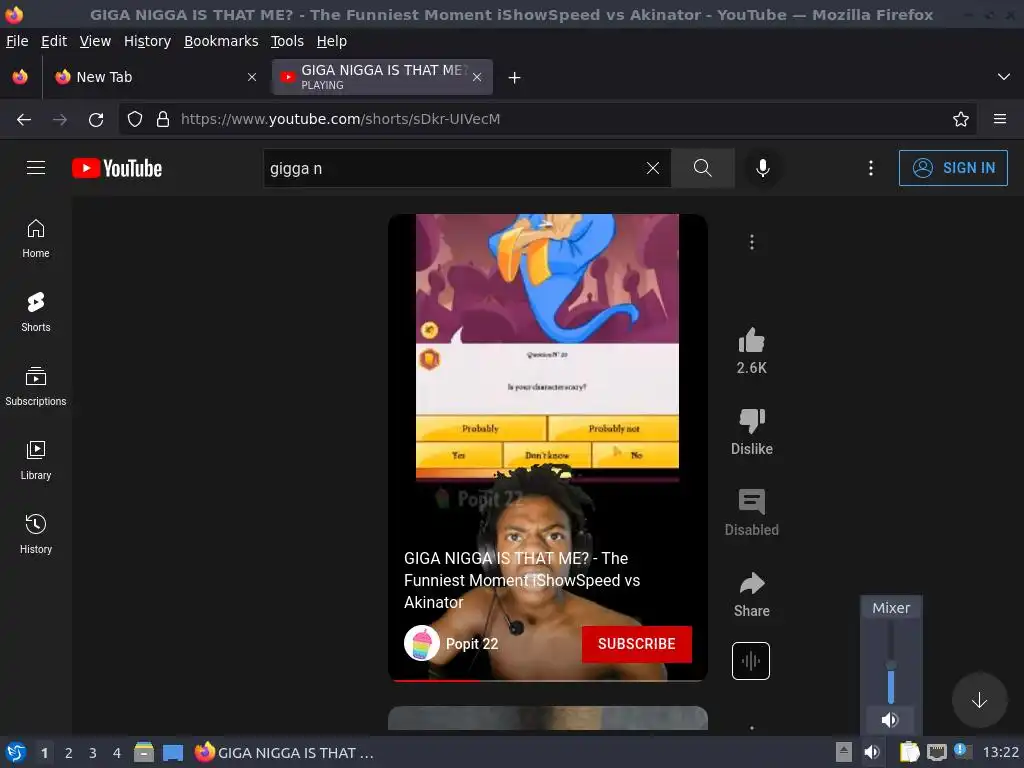
Task: Open the File menu
Action: coord(17,41)
